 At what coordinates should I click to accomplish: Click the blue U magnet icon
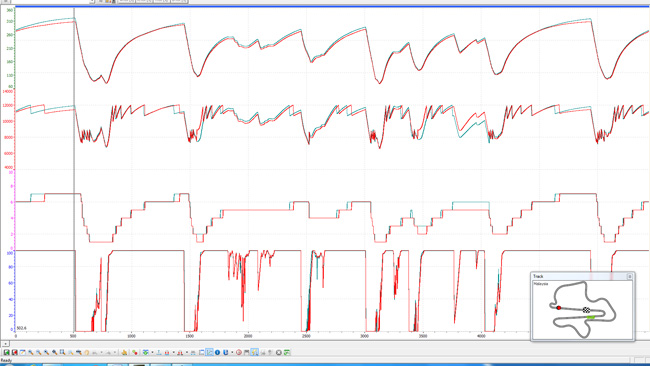tap(226, 352)
